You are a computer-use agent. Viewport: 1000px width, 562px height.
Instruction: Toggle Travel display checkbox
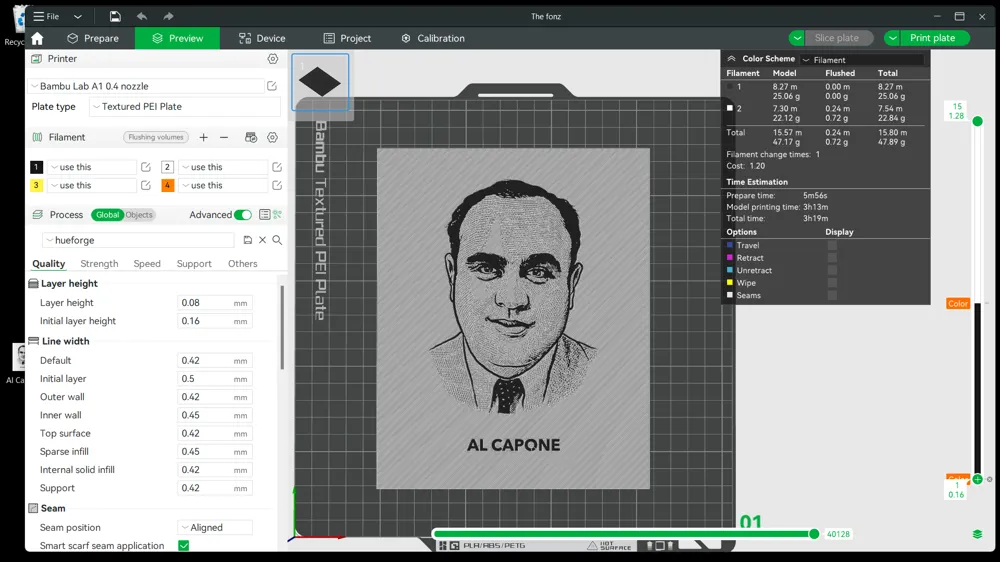coord(832,246)
